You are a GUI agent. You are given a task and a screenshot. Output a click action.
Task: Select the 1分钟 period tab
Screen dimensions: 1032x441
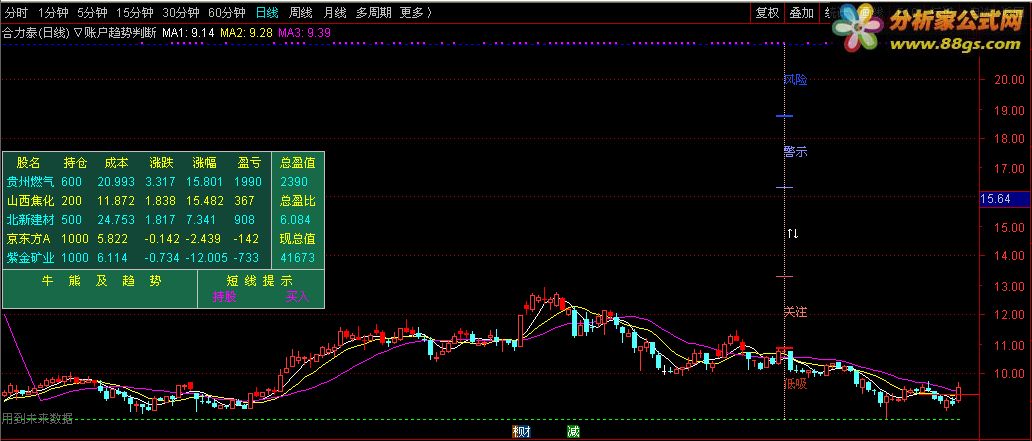coord(53,12)
